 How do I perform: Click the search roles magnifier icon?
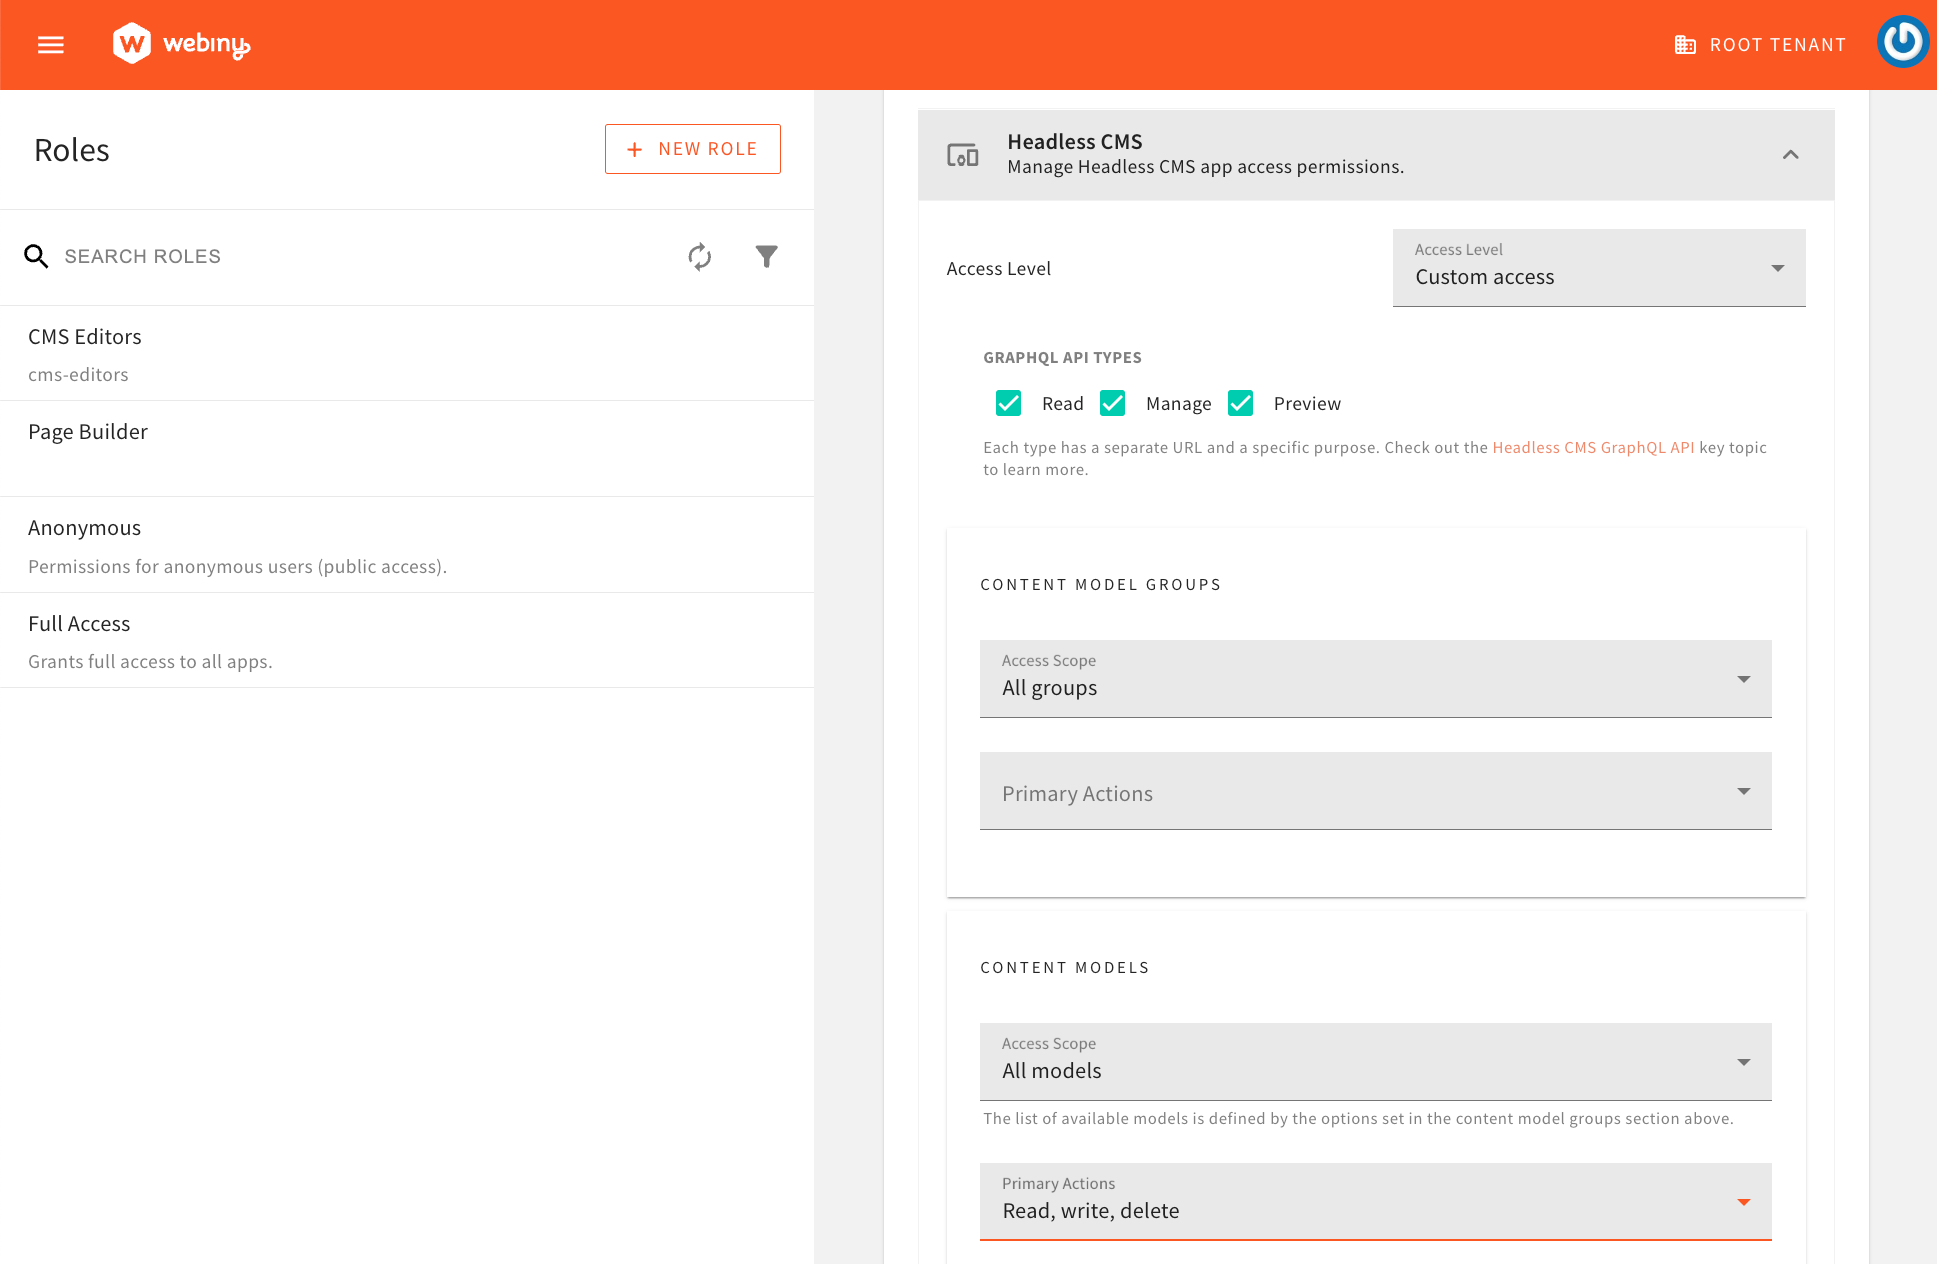pyautogui.click(x=36, y=256)
